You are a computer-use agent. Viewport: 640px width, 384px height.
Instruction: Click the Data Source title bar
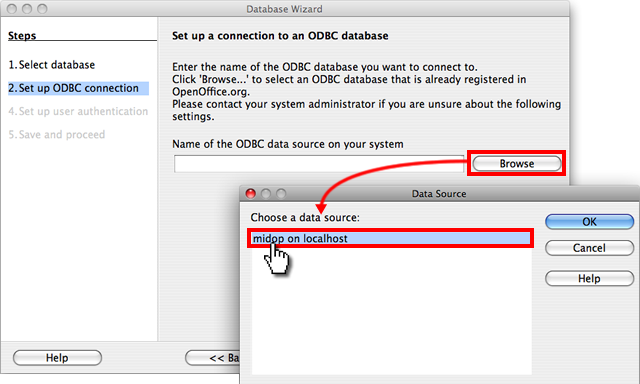coord(439,193)
